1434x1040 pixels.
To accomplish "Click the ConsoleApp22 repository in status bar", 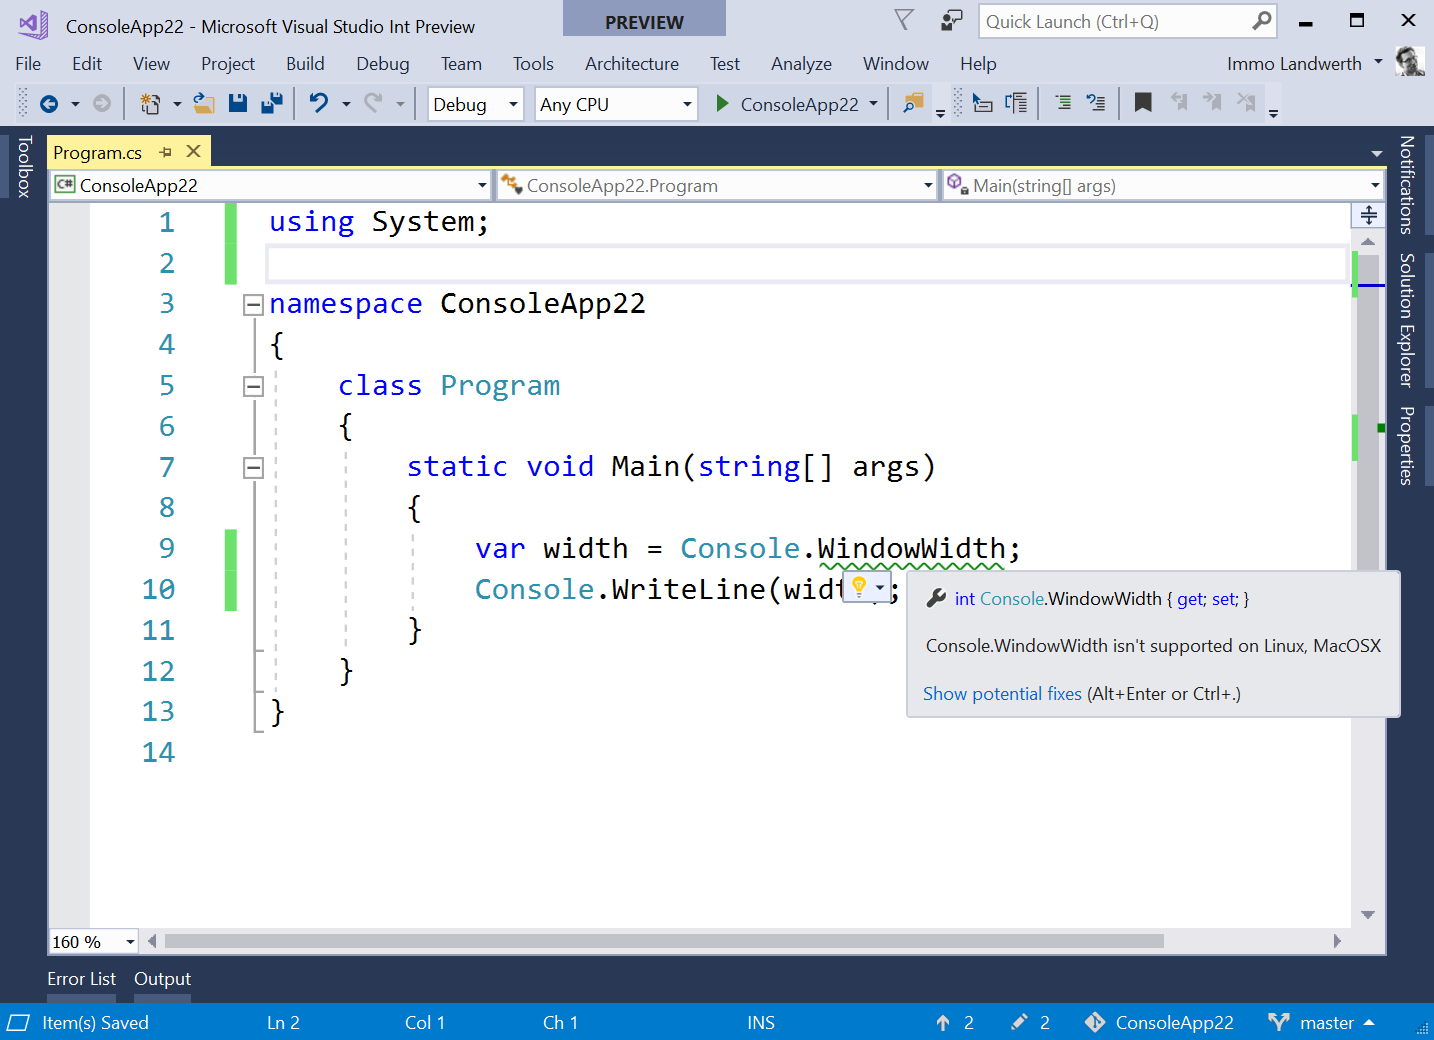I will pos(1159,1022).
